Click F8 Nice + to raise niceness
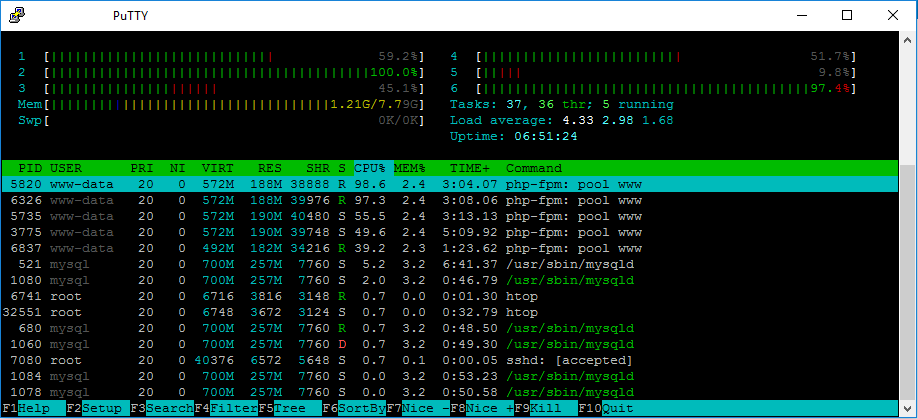The width and height of the screenshot is (918, 419). pyautogui.click(x=482, y=408)
